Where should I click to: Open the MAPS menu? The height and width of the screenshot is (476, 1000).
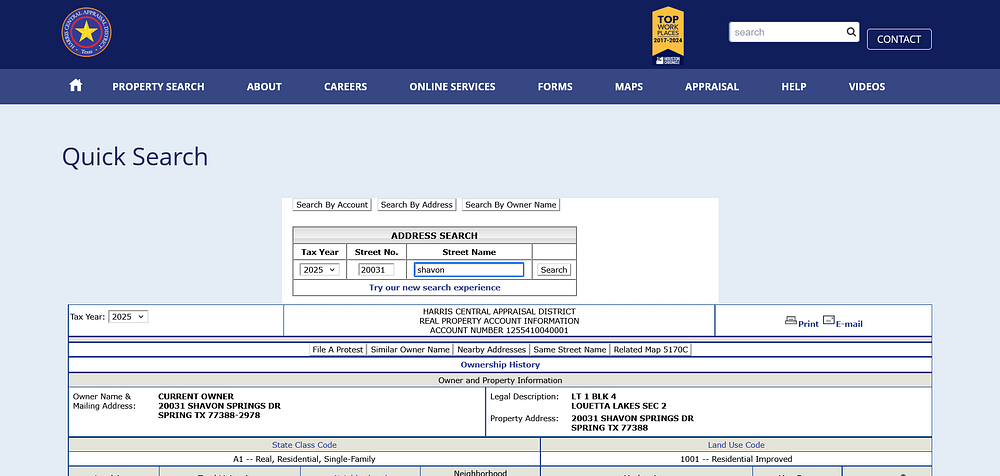pyautogui.click(x=629, y=87)
